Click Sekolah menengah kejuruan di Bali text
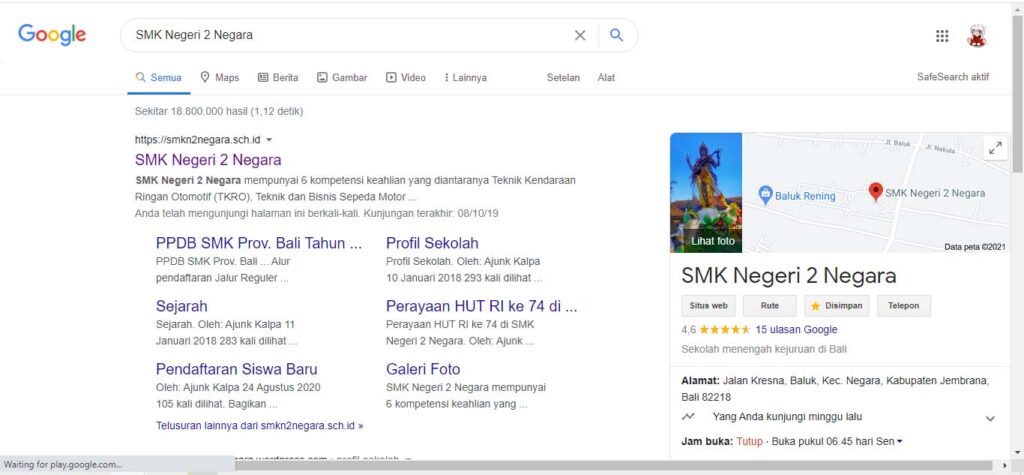The width and height of the screenshot is (1024, 475). (x=764, y=349)
